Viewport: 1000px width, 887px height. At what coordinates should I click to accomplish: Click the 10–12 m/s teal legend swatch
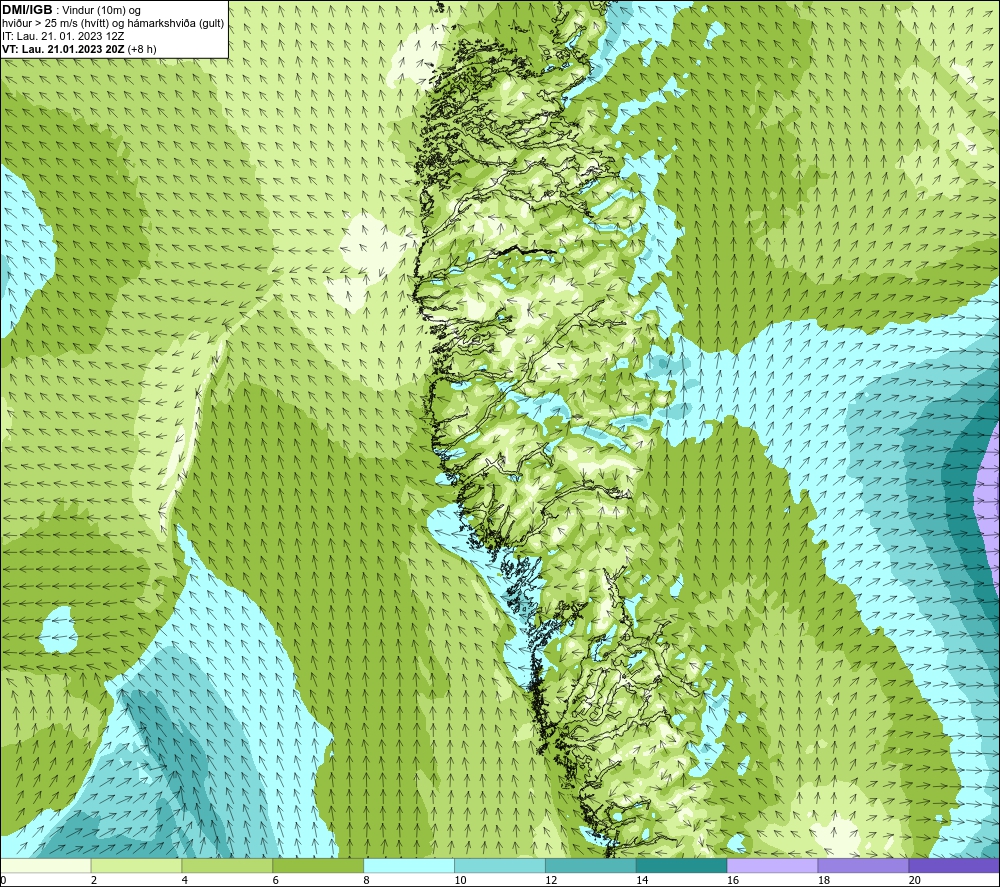500,865
